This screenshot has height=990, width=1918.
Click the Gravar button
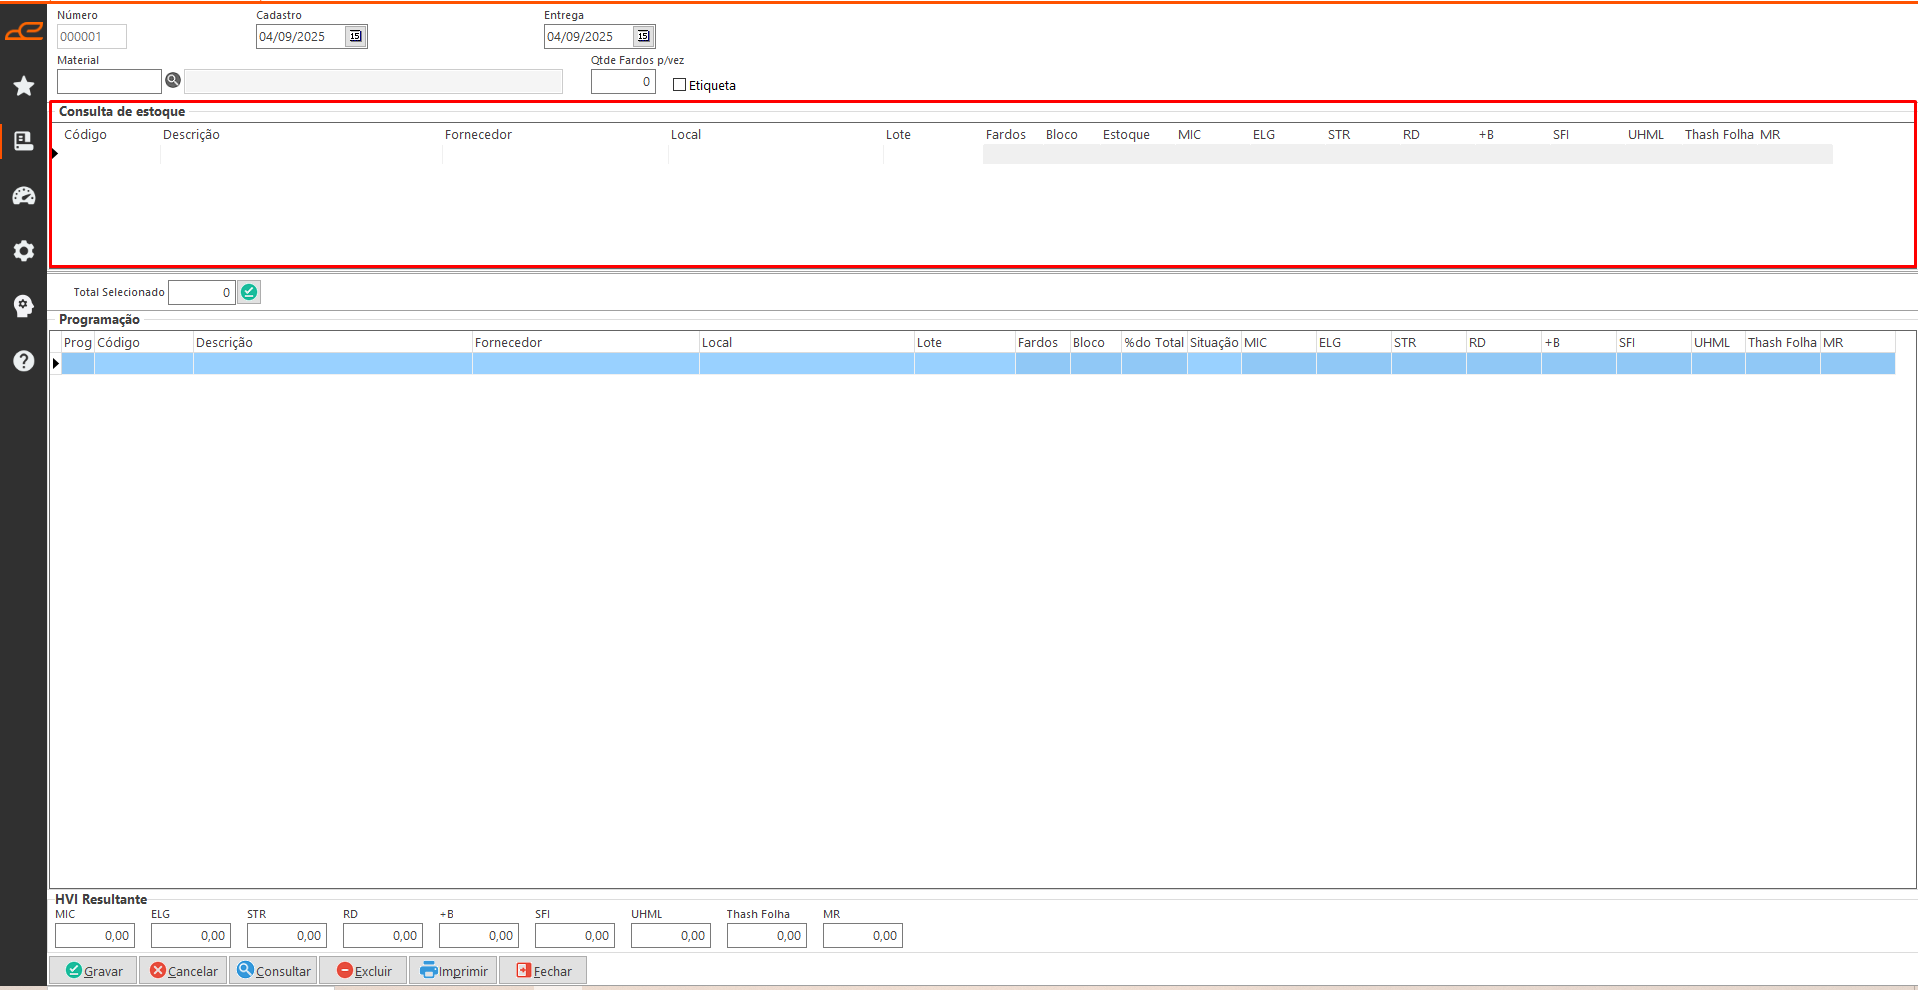tap(94, 971)
